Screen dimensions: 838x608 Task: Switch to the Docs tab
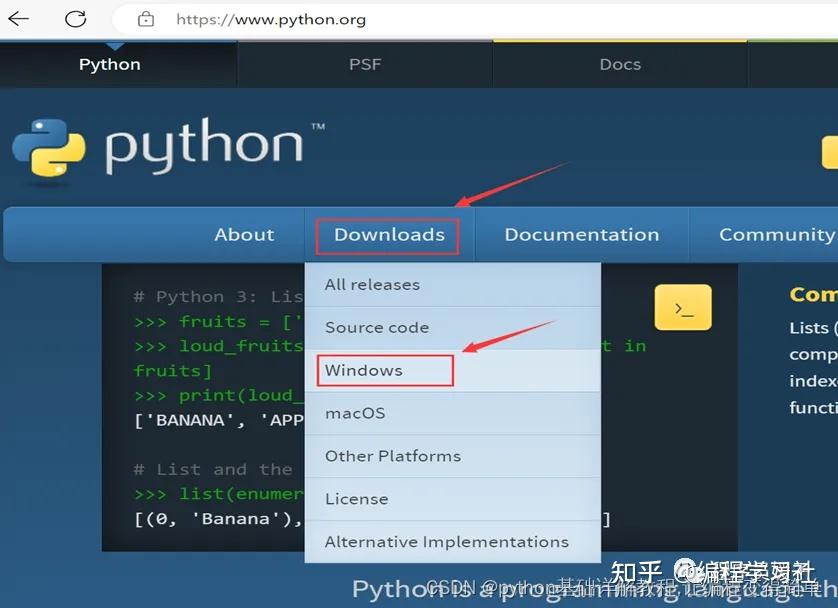[x=620, y=63]
